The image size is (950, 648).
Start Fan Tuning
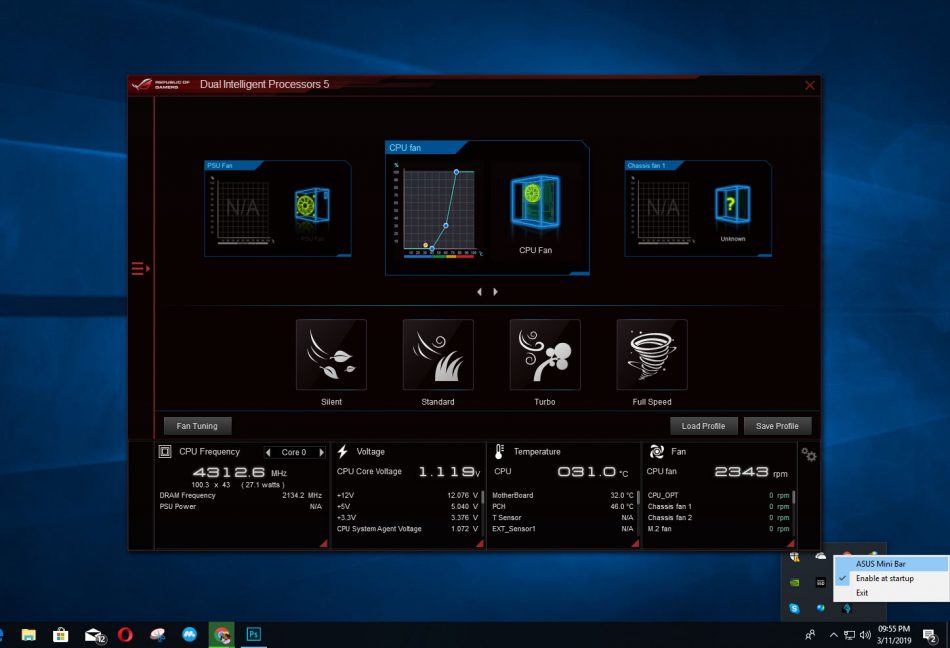(196, 425)
